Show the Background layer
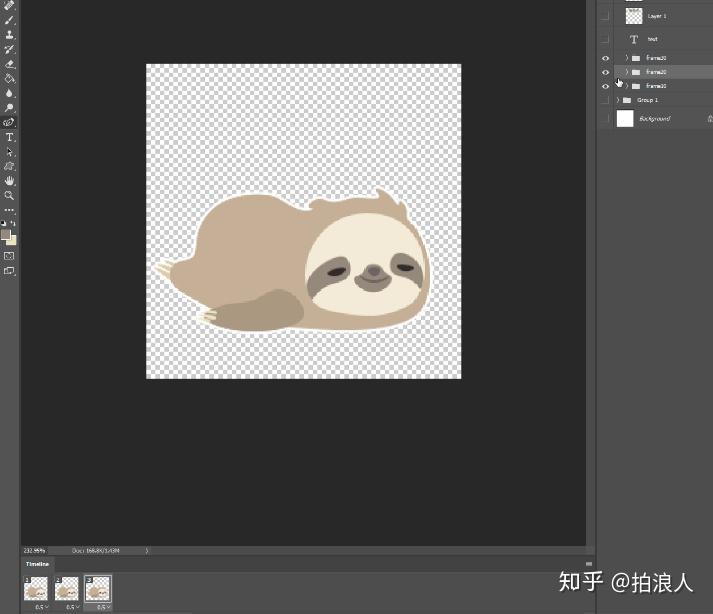Viewport: 713px width, 614px height. click(x=605, y=119)
